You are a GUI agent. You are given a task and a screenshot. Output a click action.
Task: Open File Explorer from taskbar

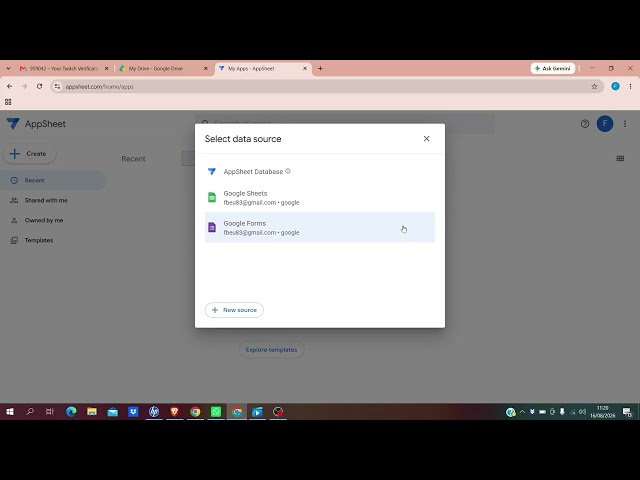(92, 412)
